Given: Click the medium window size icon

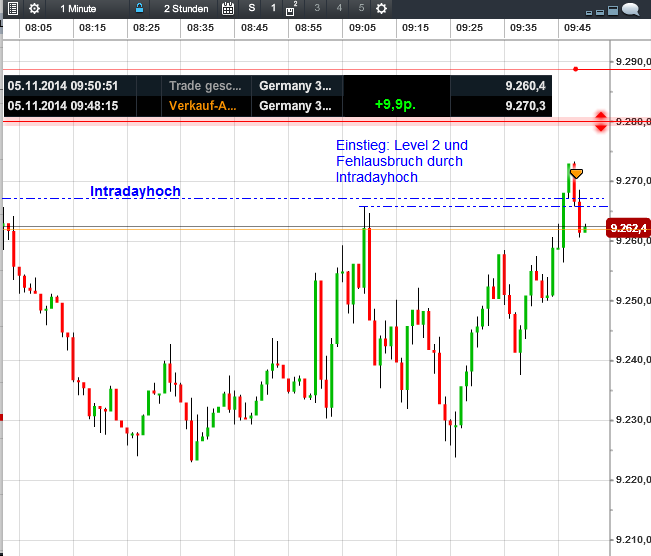Looking at the screenshot, I should tap(600, 12).
